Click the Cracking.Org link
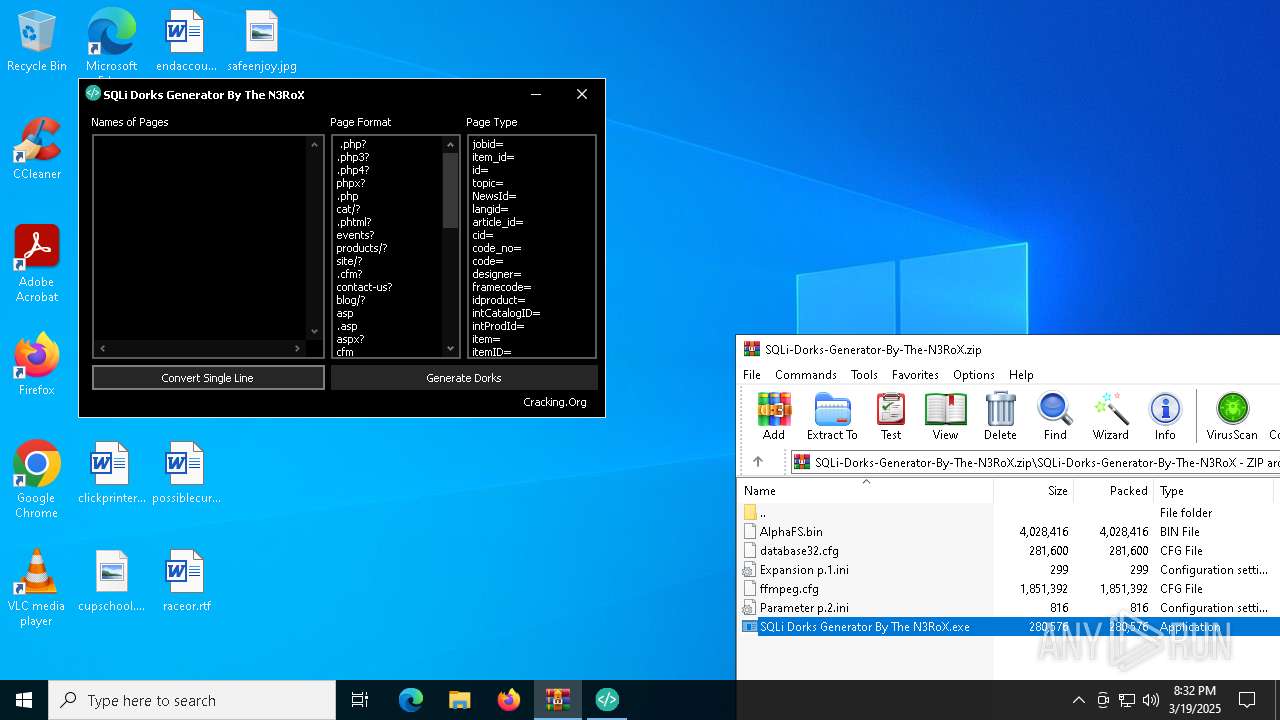Screen dimensions: 1280x720 [x=555, y=402]
